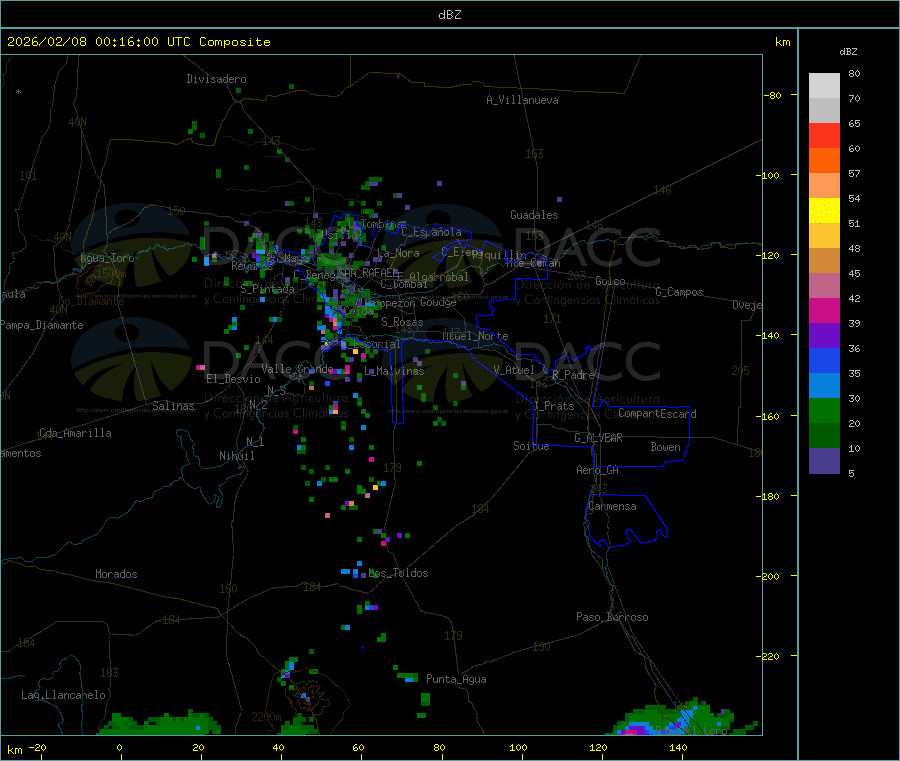Click the Divisadero map label
Image resolution: width=900 pixels, height=761 pixels.
click(216, 79)
